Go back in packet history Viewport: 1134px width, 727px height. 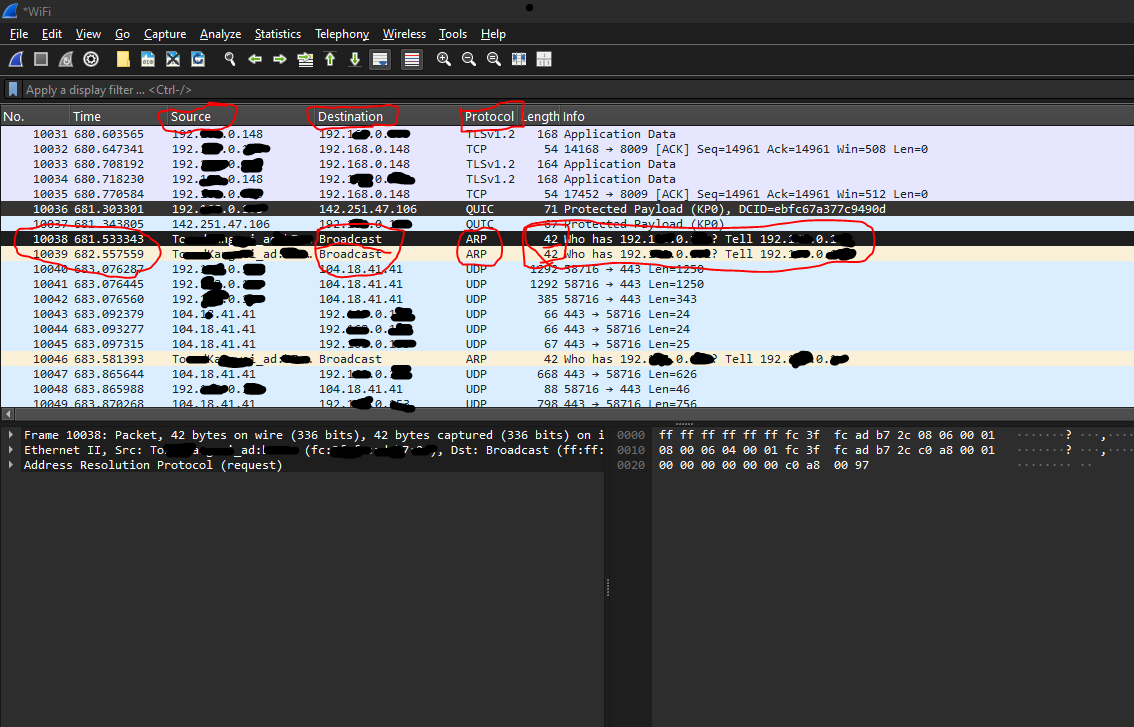254,59
